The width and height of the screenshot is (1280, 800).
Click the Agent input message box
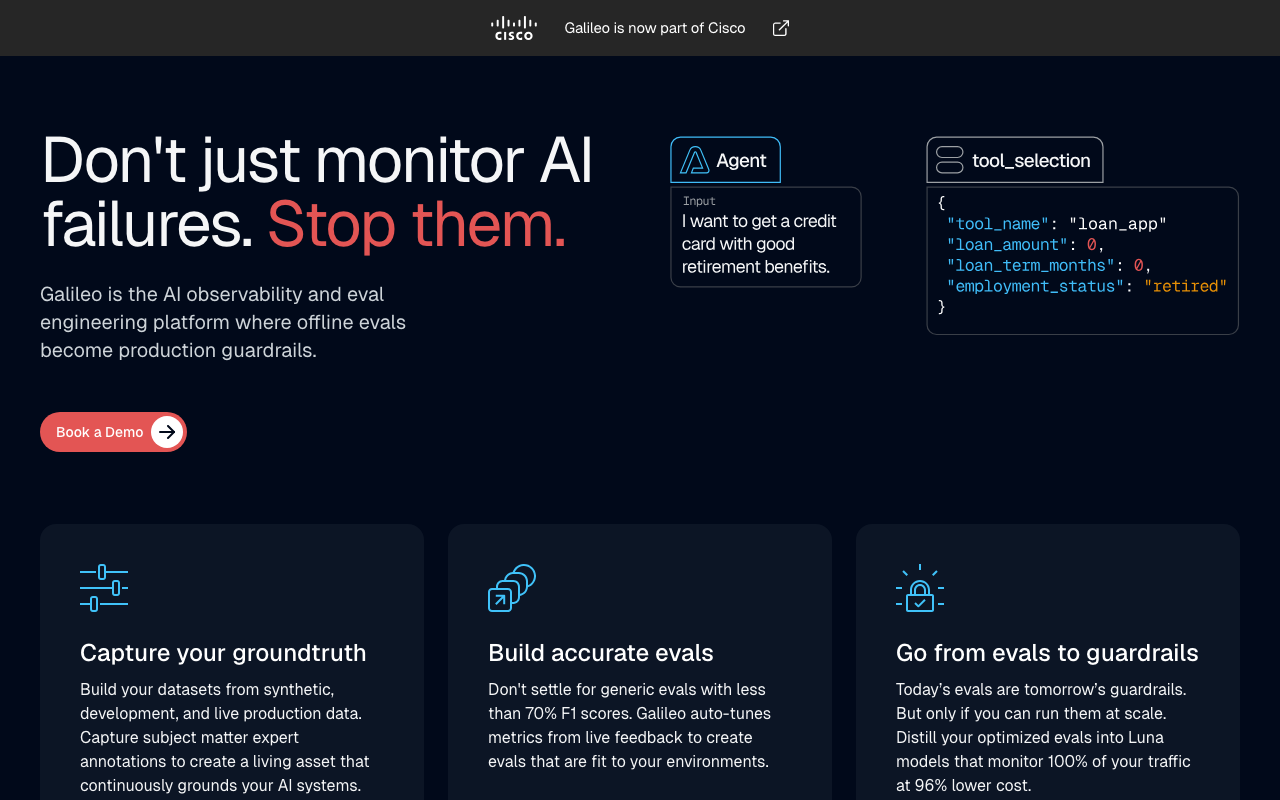pos(766,237)
